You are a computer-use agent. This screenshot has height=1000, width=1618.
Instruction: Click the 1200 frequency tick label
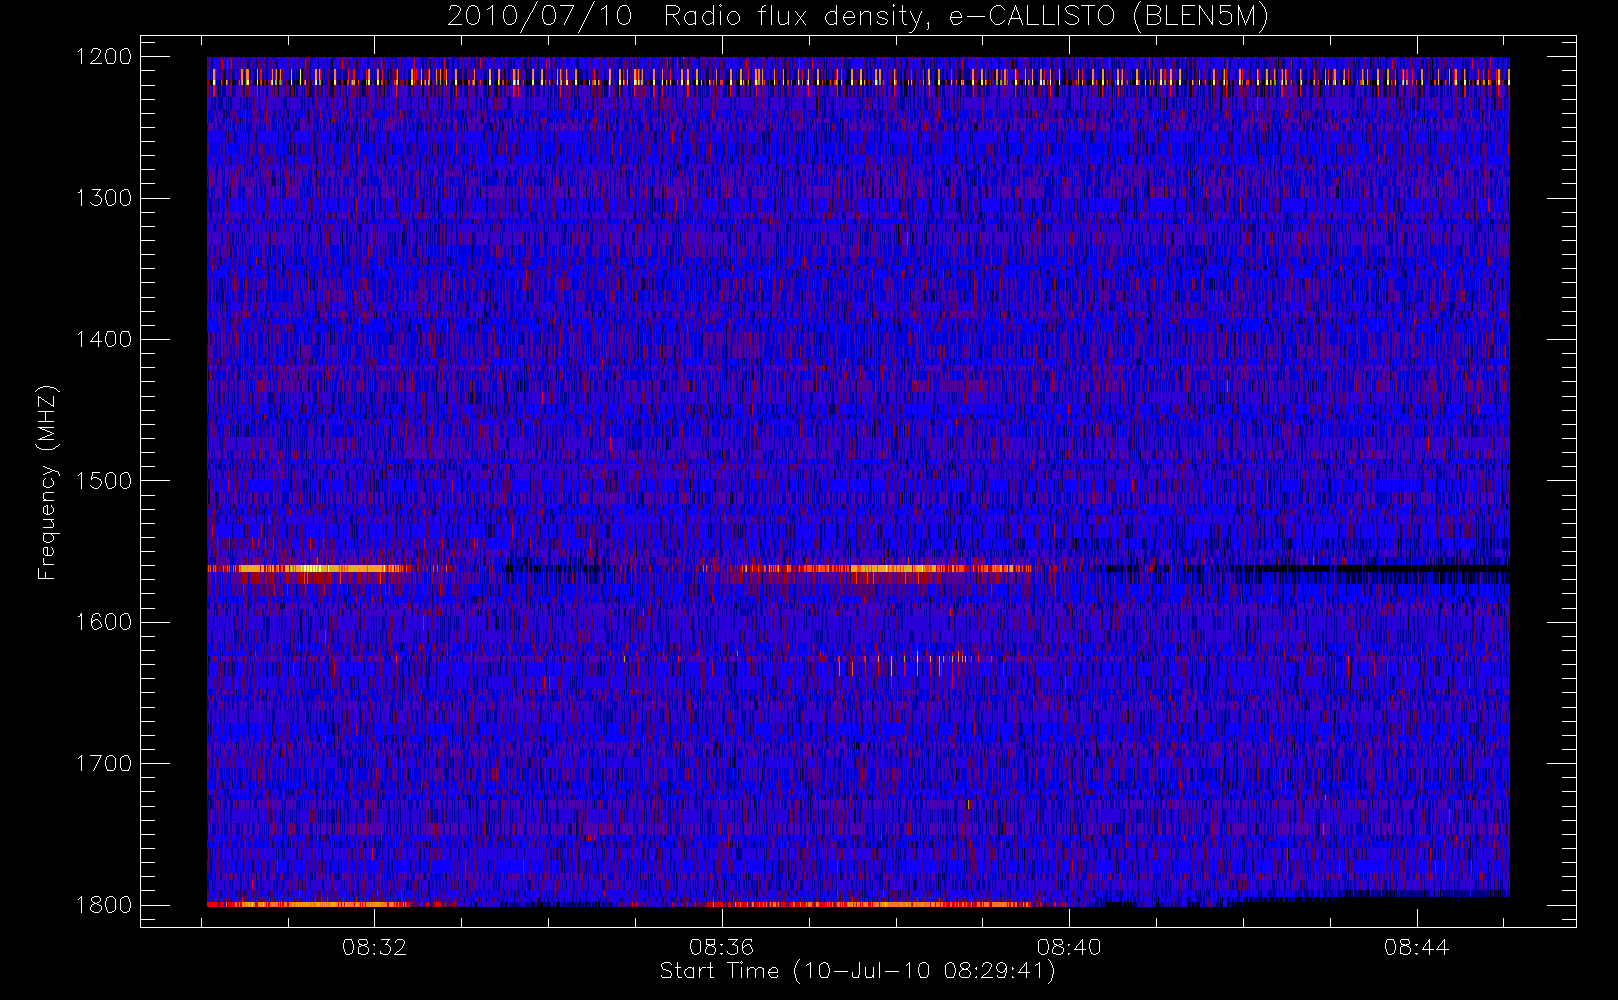[x=104, y=57]
